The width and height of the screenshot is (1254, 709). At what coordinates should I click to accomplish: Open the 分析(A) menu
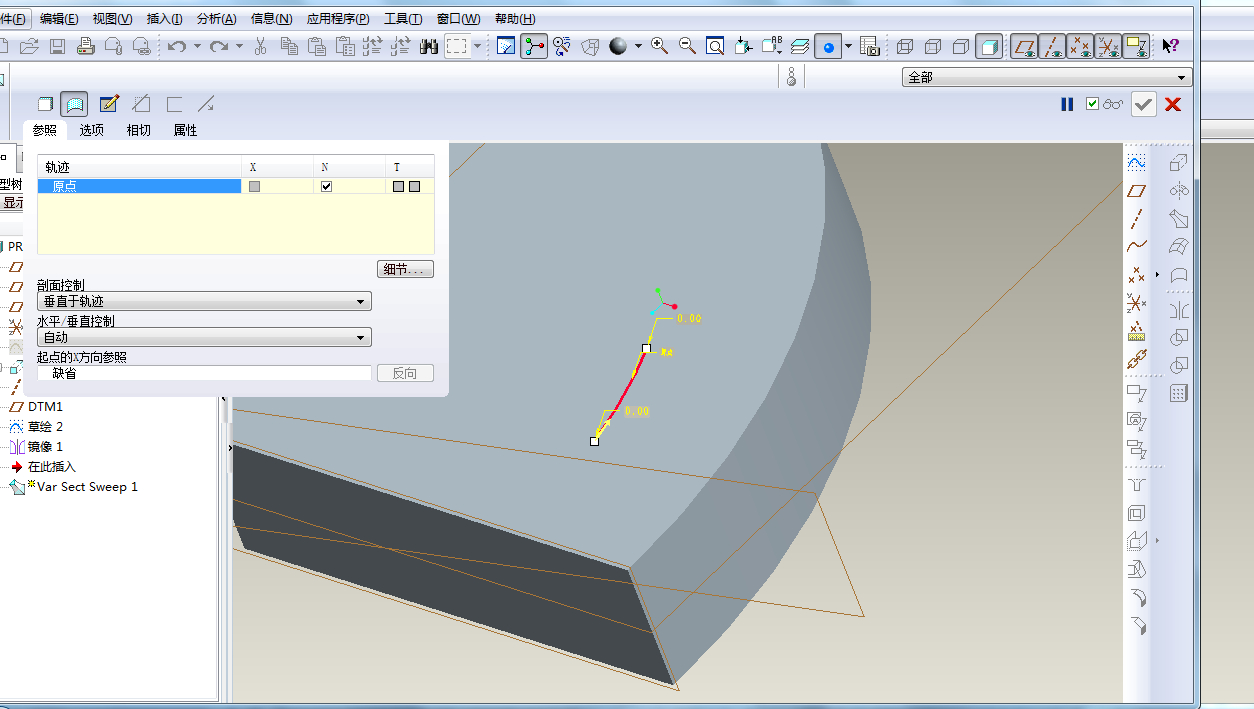[x=216, y=19]
